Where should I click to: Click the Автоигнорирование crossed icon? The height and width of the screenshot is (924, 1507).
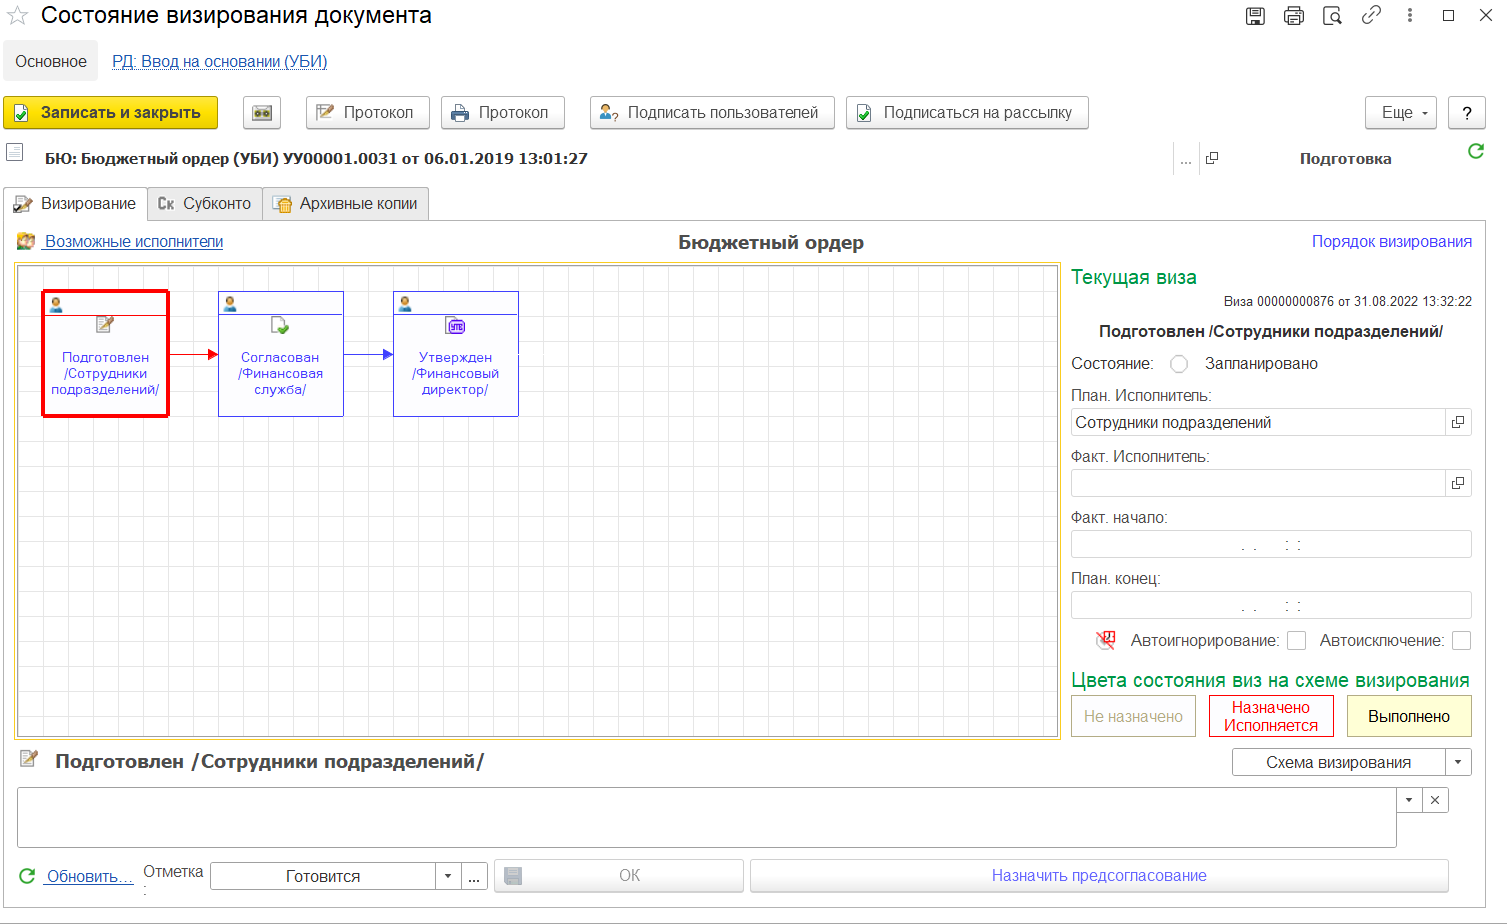point(1105,640)
